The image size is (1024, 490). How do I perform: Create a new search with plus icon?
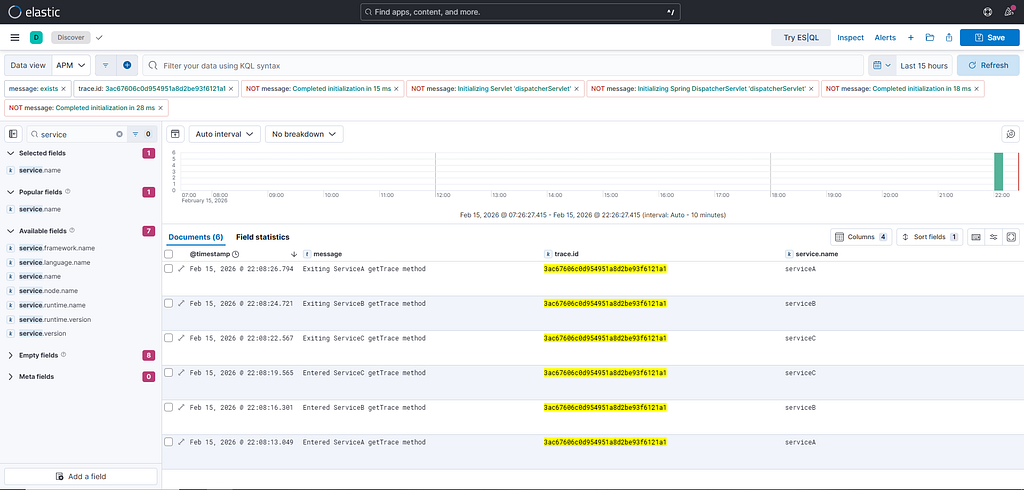[911, 38]
